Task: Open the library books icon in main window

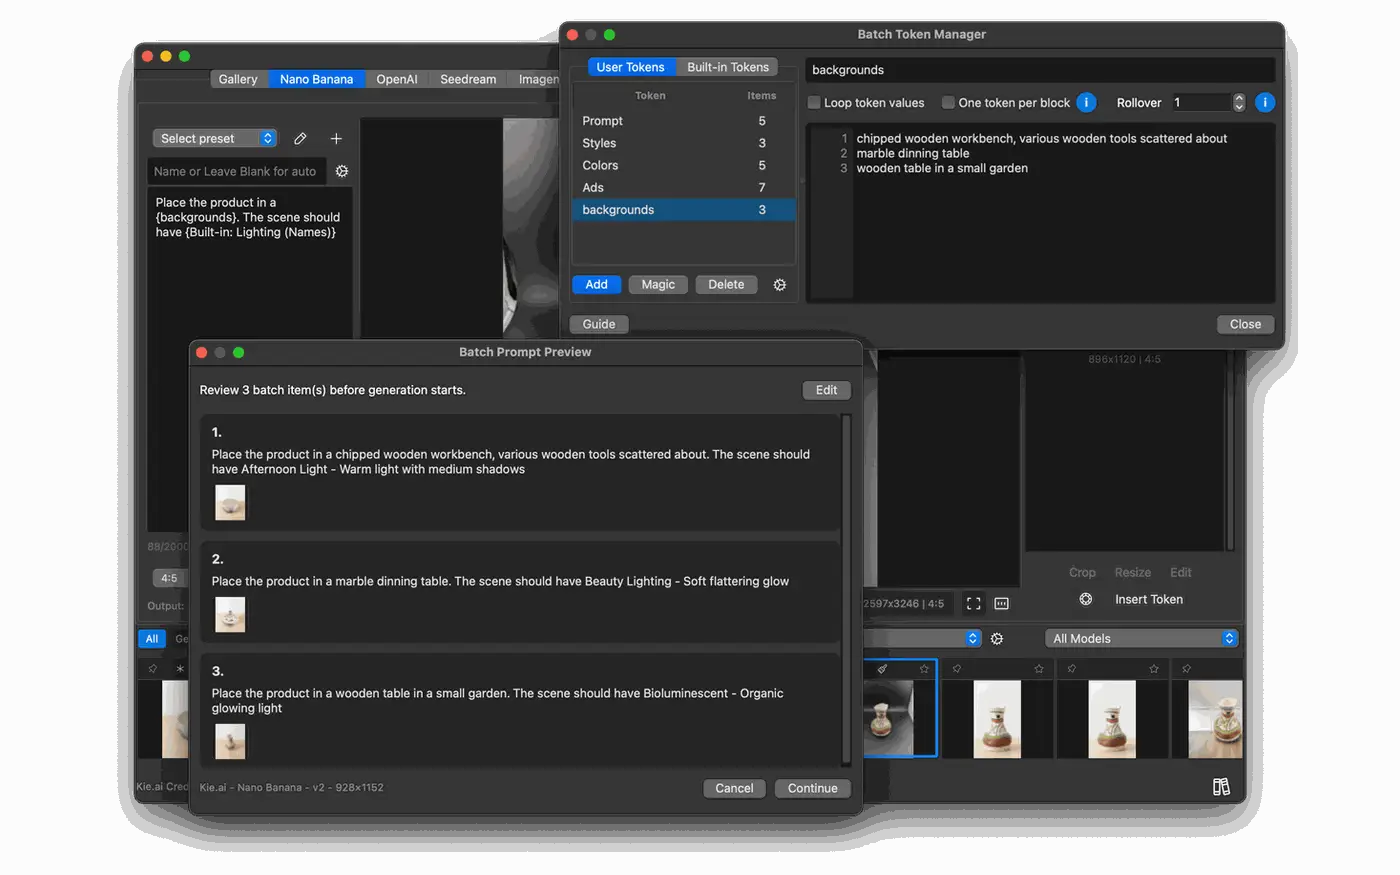Action: click(1221, 787)
